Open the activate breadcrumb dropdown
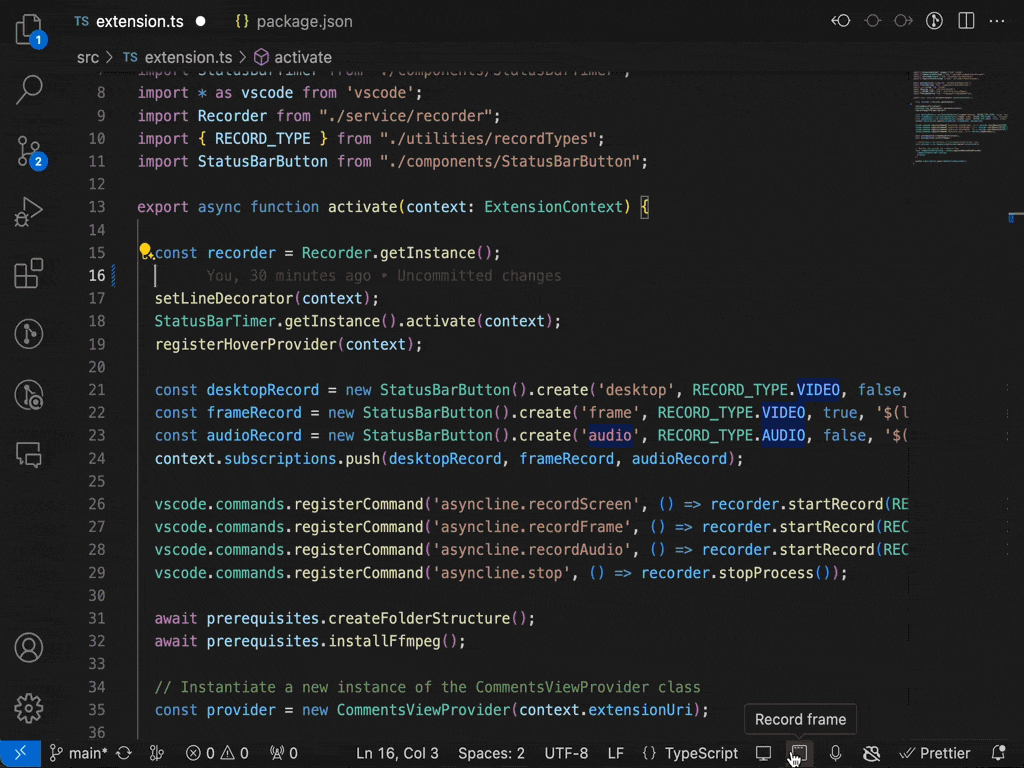Screen dimensions: 1024x768 click(303, 57)
